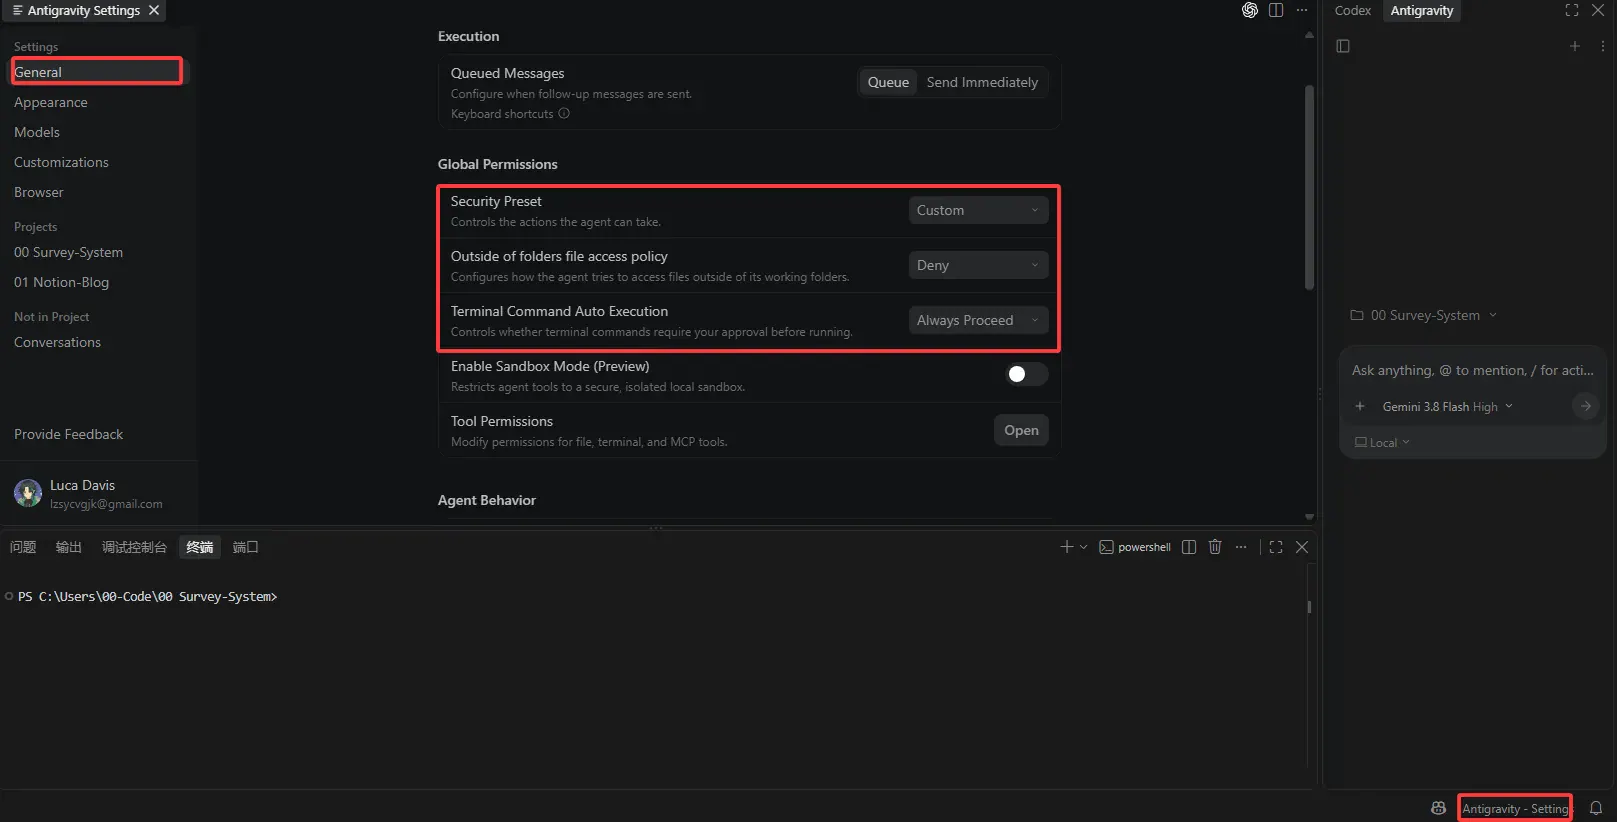Image resolution: width=1617 pixels, height=822 pixels.
Task: Create a new terminal with the plus icon
Action: click(x=1066, y=547)
